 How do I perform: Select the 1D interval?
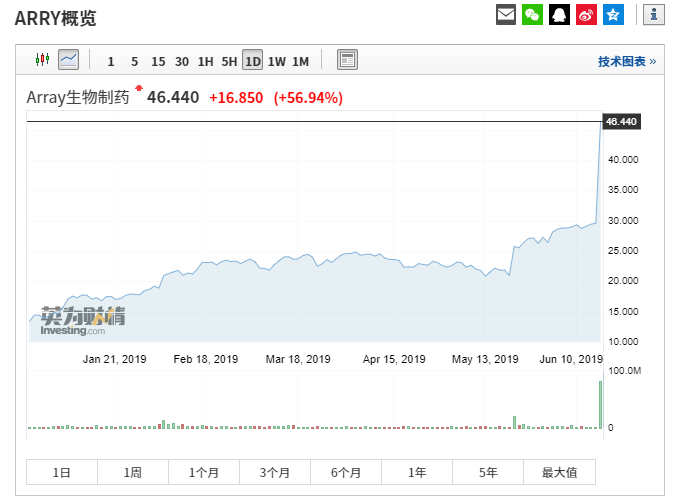tap(253, 60)
